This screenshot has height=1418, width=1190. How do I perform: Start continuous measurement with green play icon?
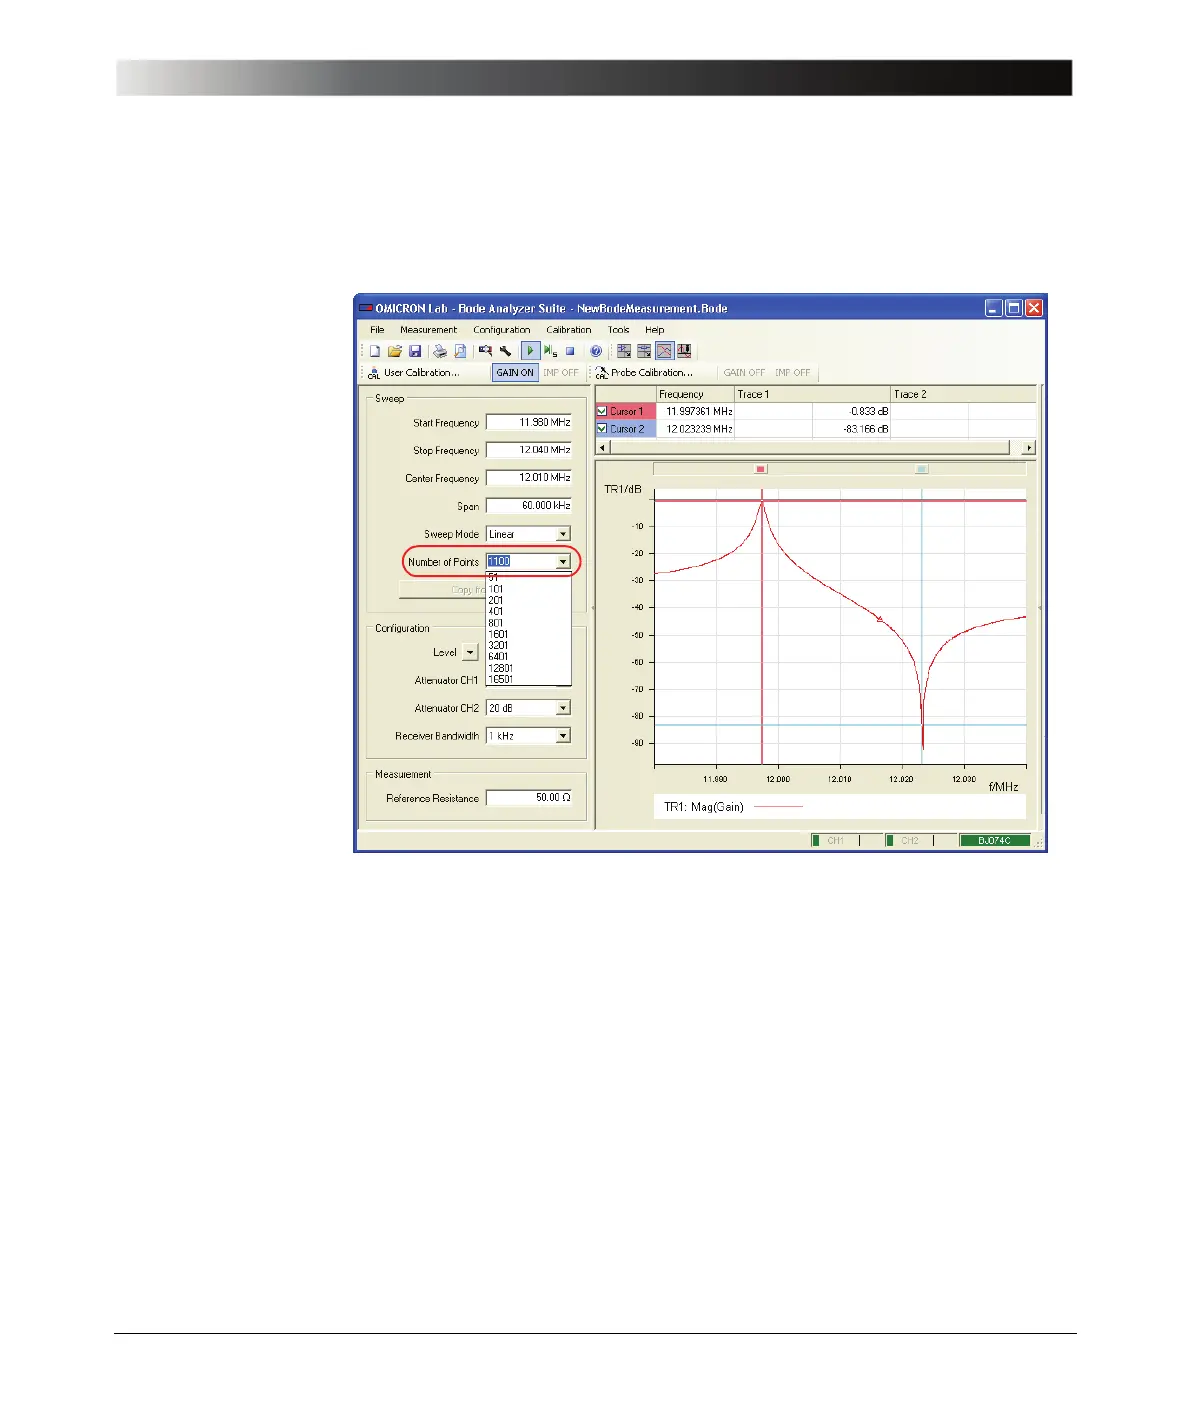tap(530, 351)
